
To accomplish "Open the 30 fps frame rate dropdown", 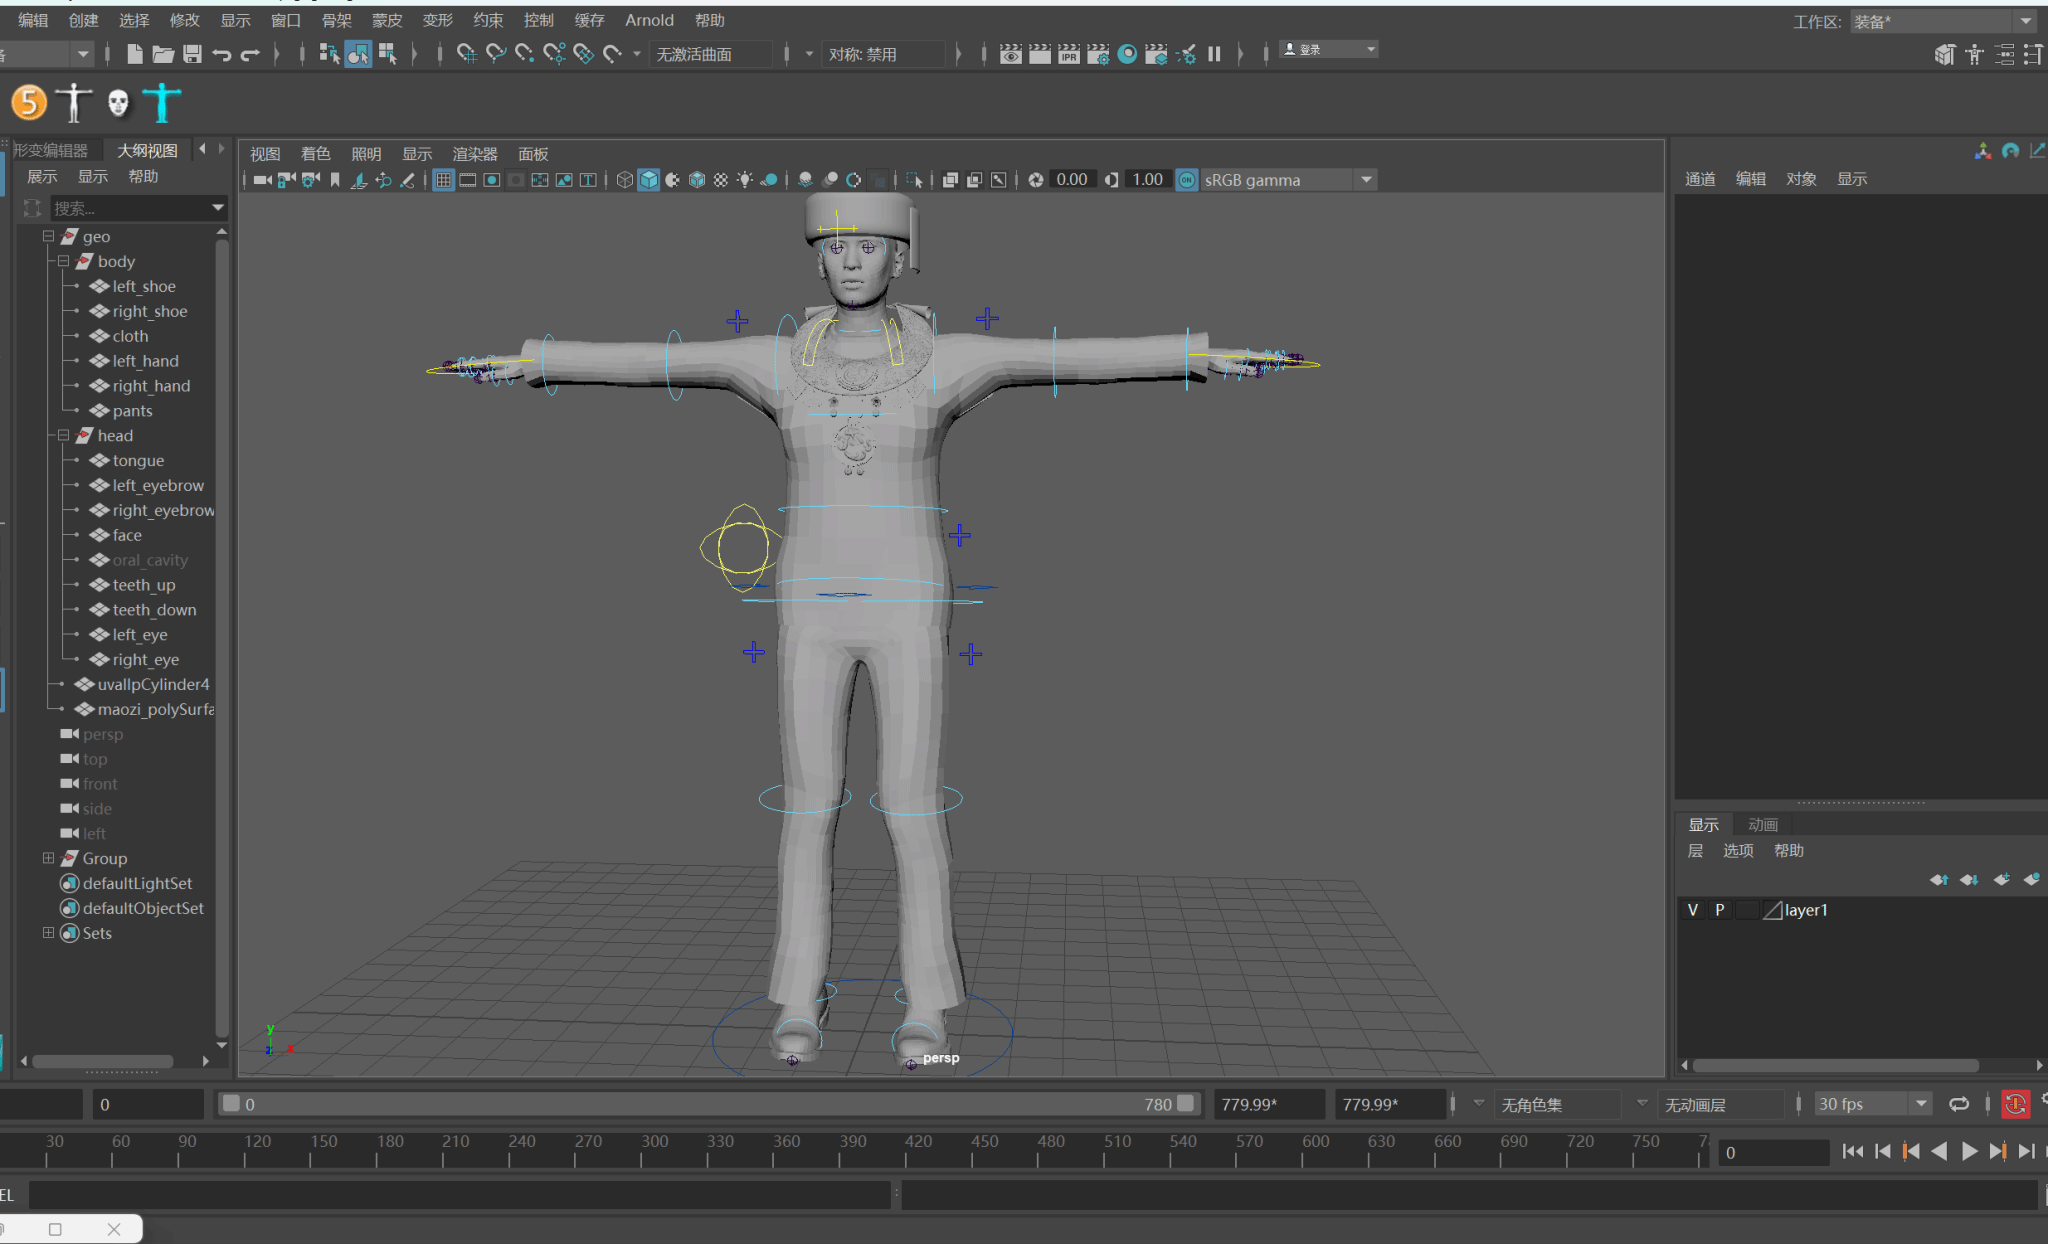I will (x=1921, y=1104).
